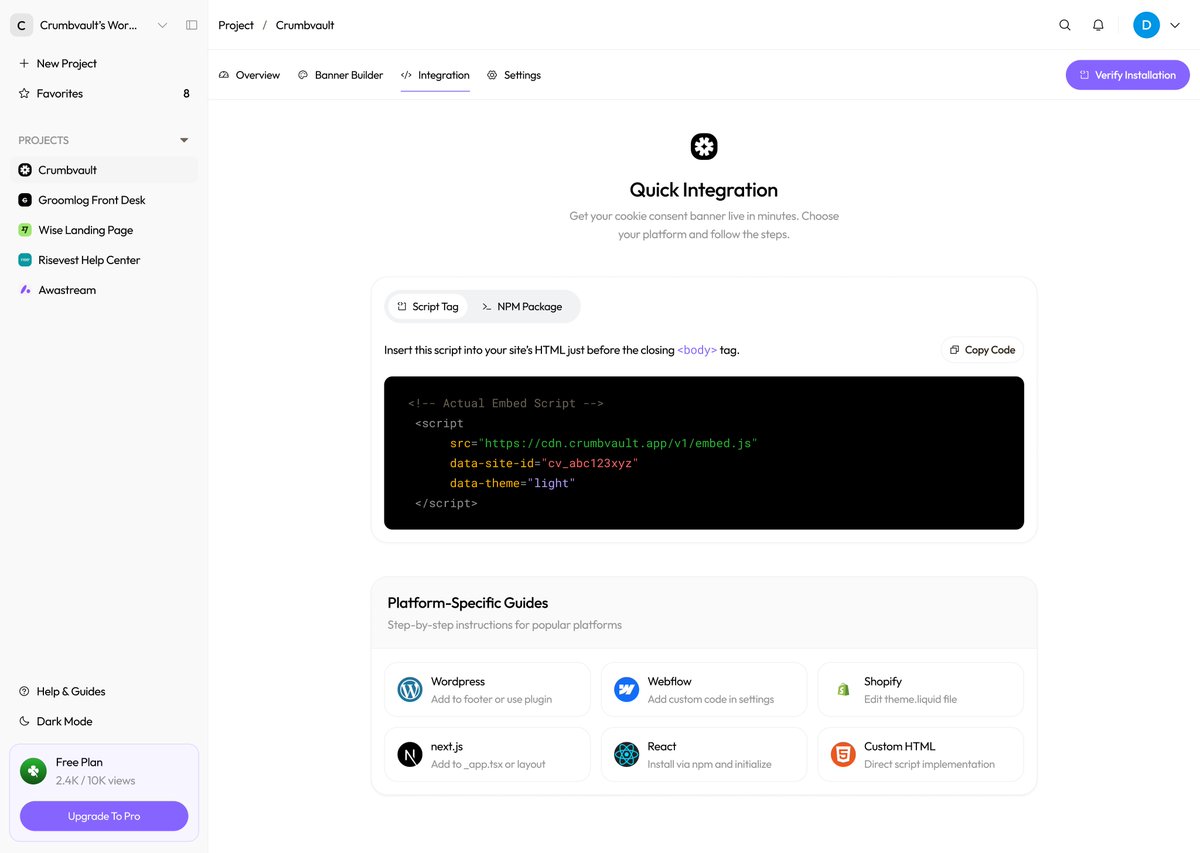Click the Webflow logo icon
This screenshot has height=853, width=1200.
coord(627,690)
